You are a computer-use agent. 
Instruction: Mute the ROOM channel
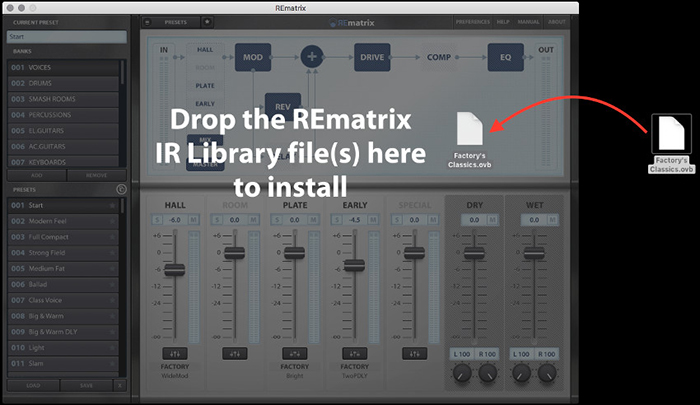[254, 220]
